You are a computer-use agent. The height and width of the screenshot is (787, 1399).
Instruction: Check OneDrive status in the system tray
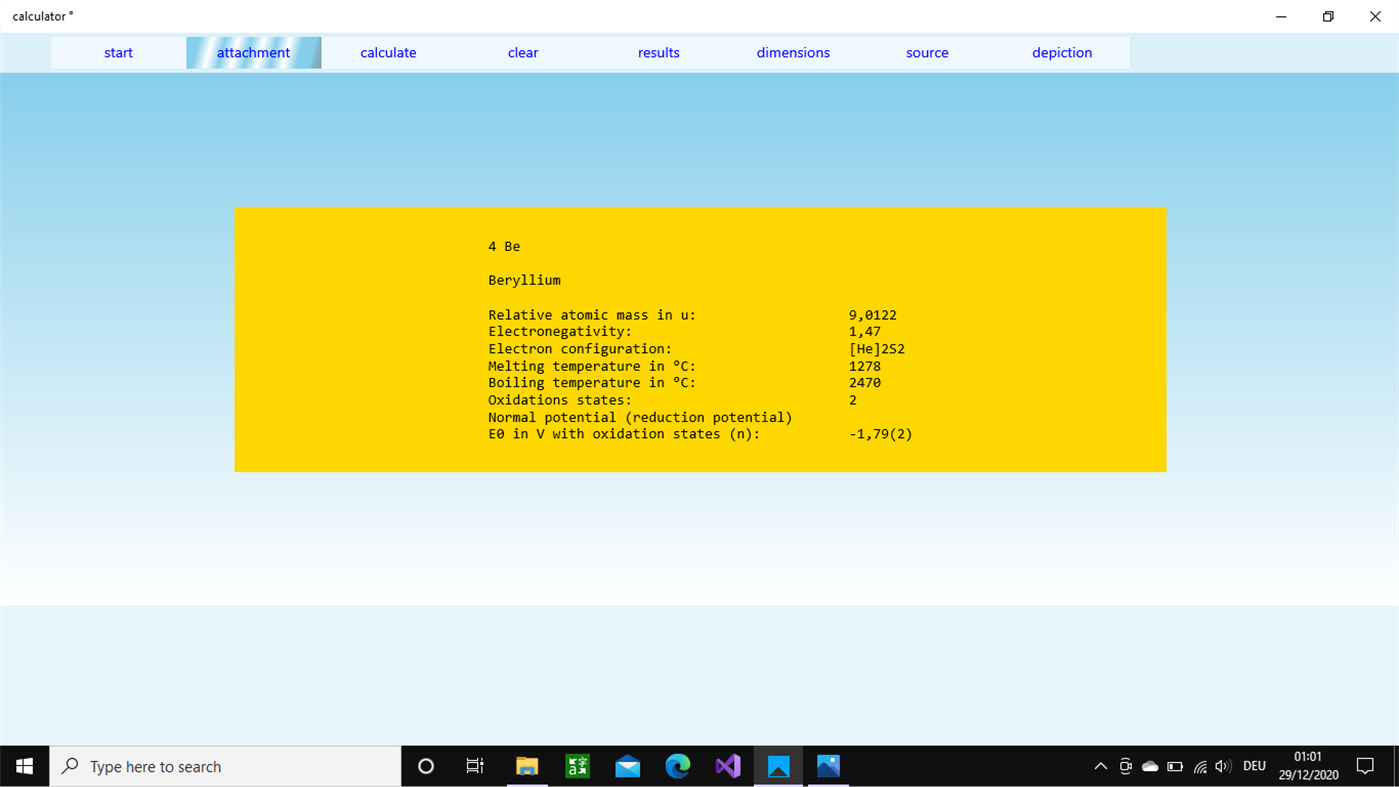1149,766
